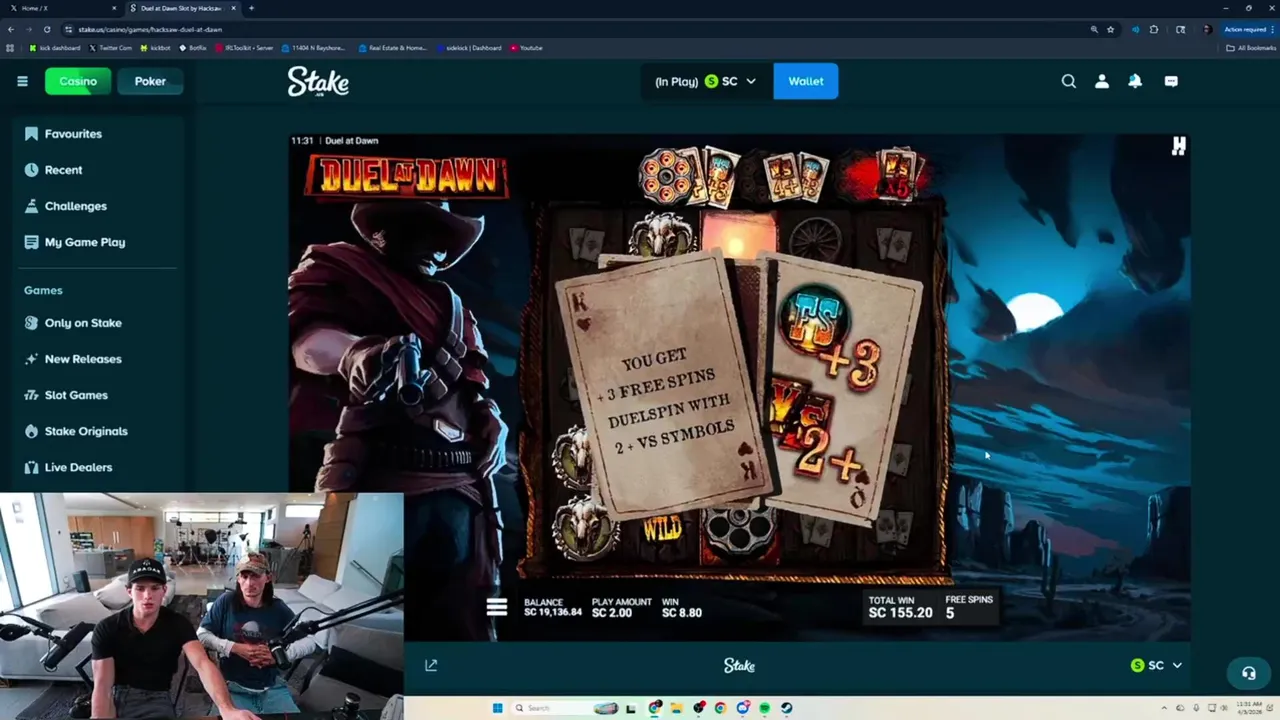The height and width of the screenshot is (720, 1280).
Task: View notifications bell
Action: [1135, 81]
